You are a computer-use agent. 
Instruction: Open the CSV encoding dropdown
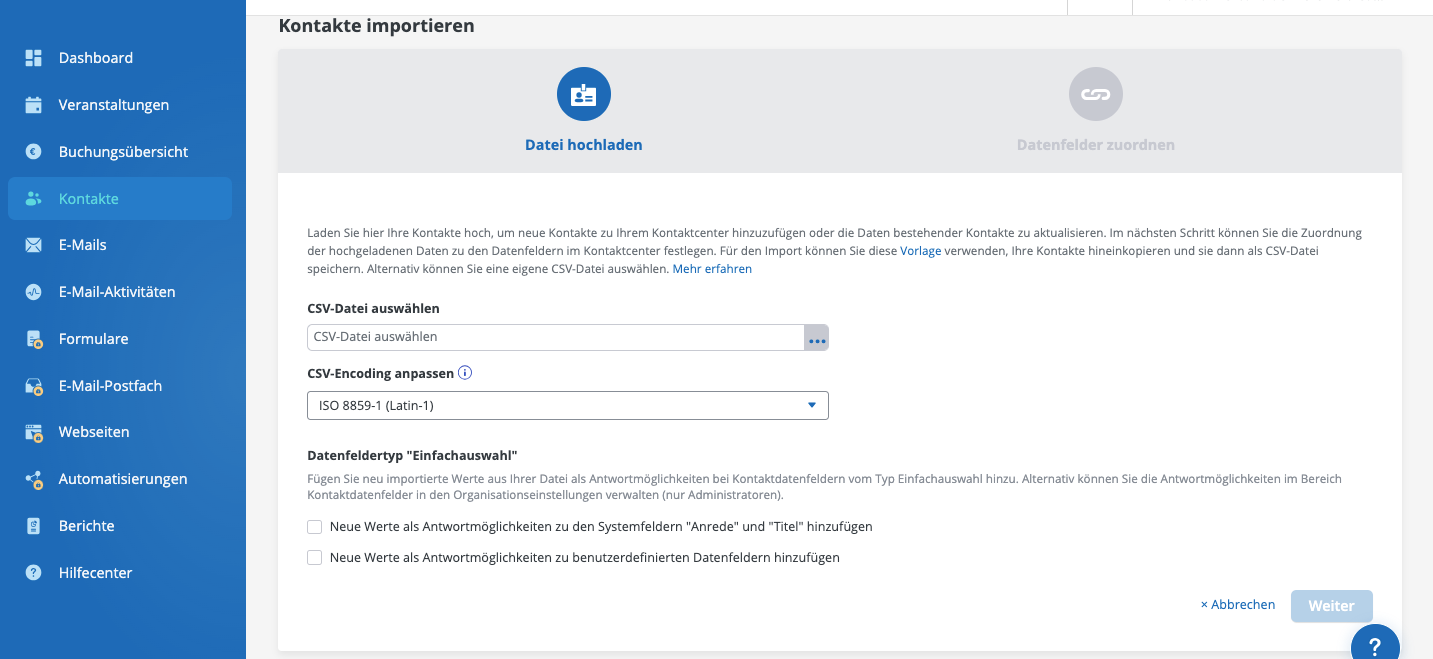point(567,406)
